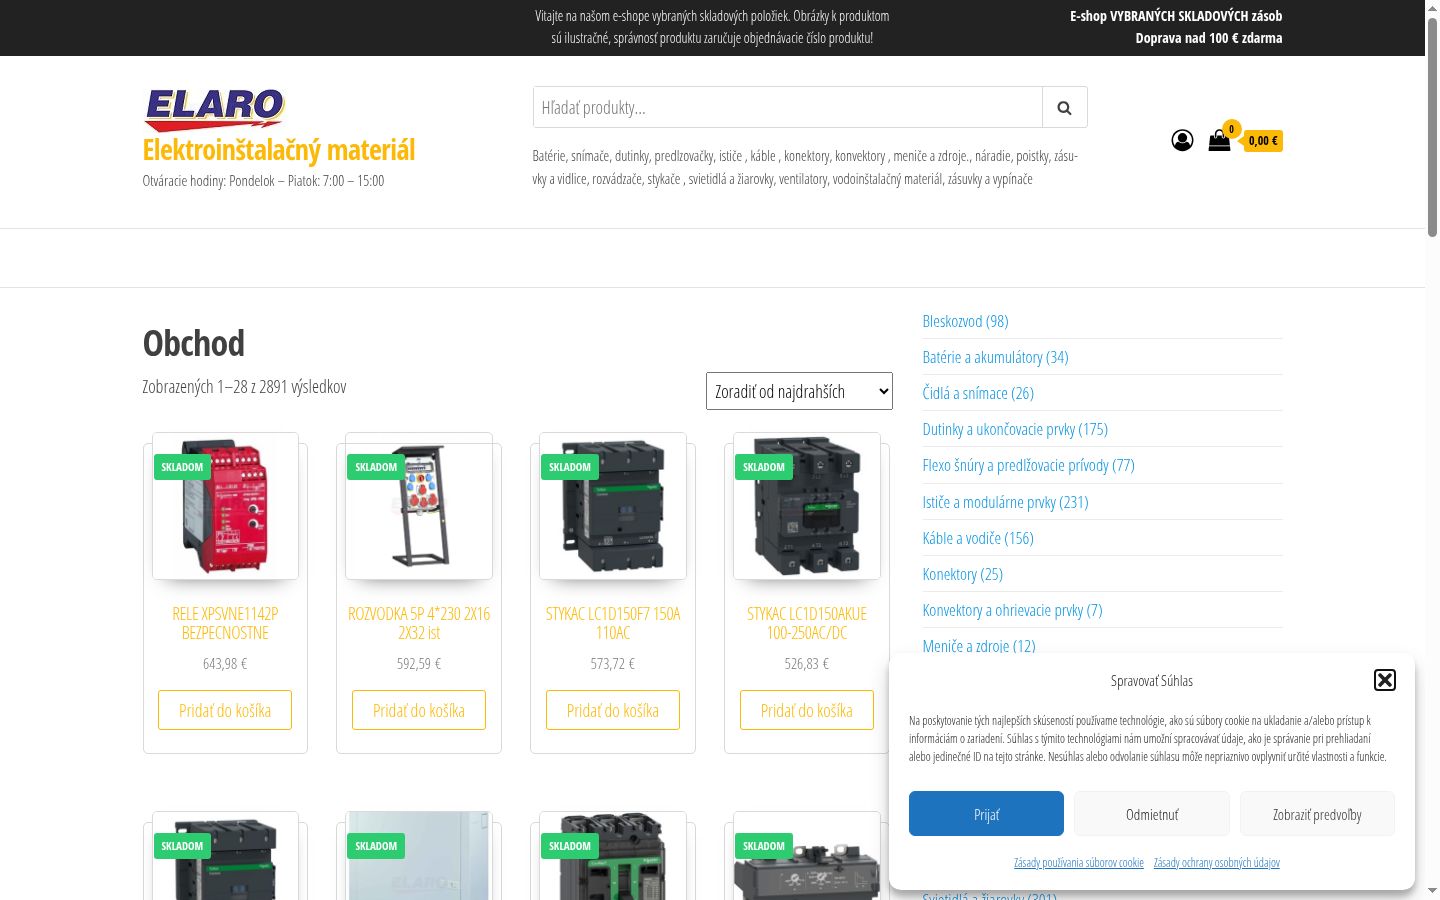Click results count Zobrazených 1–28 text
The image size is (1440, 900).
(x=244, y=387)
